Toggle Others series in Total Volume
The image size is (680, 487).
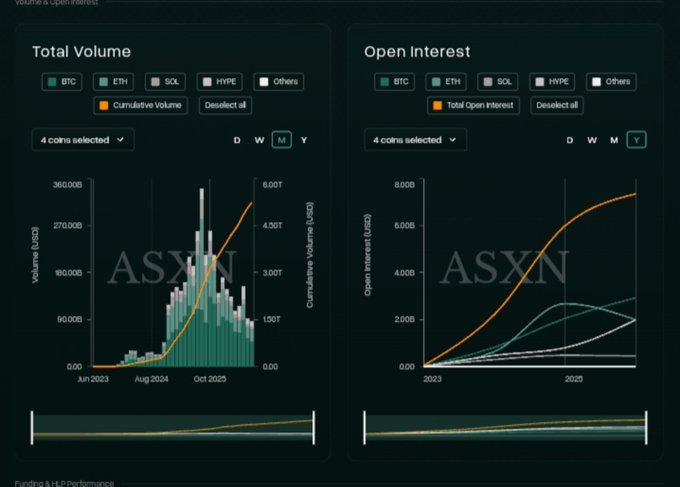pos(278,82)
